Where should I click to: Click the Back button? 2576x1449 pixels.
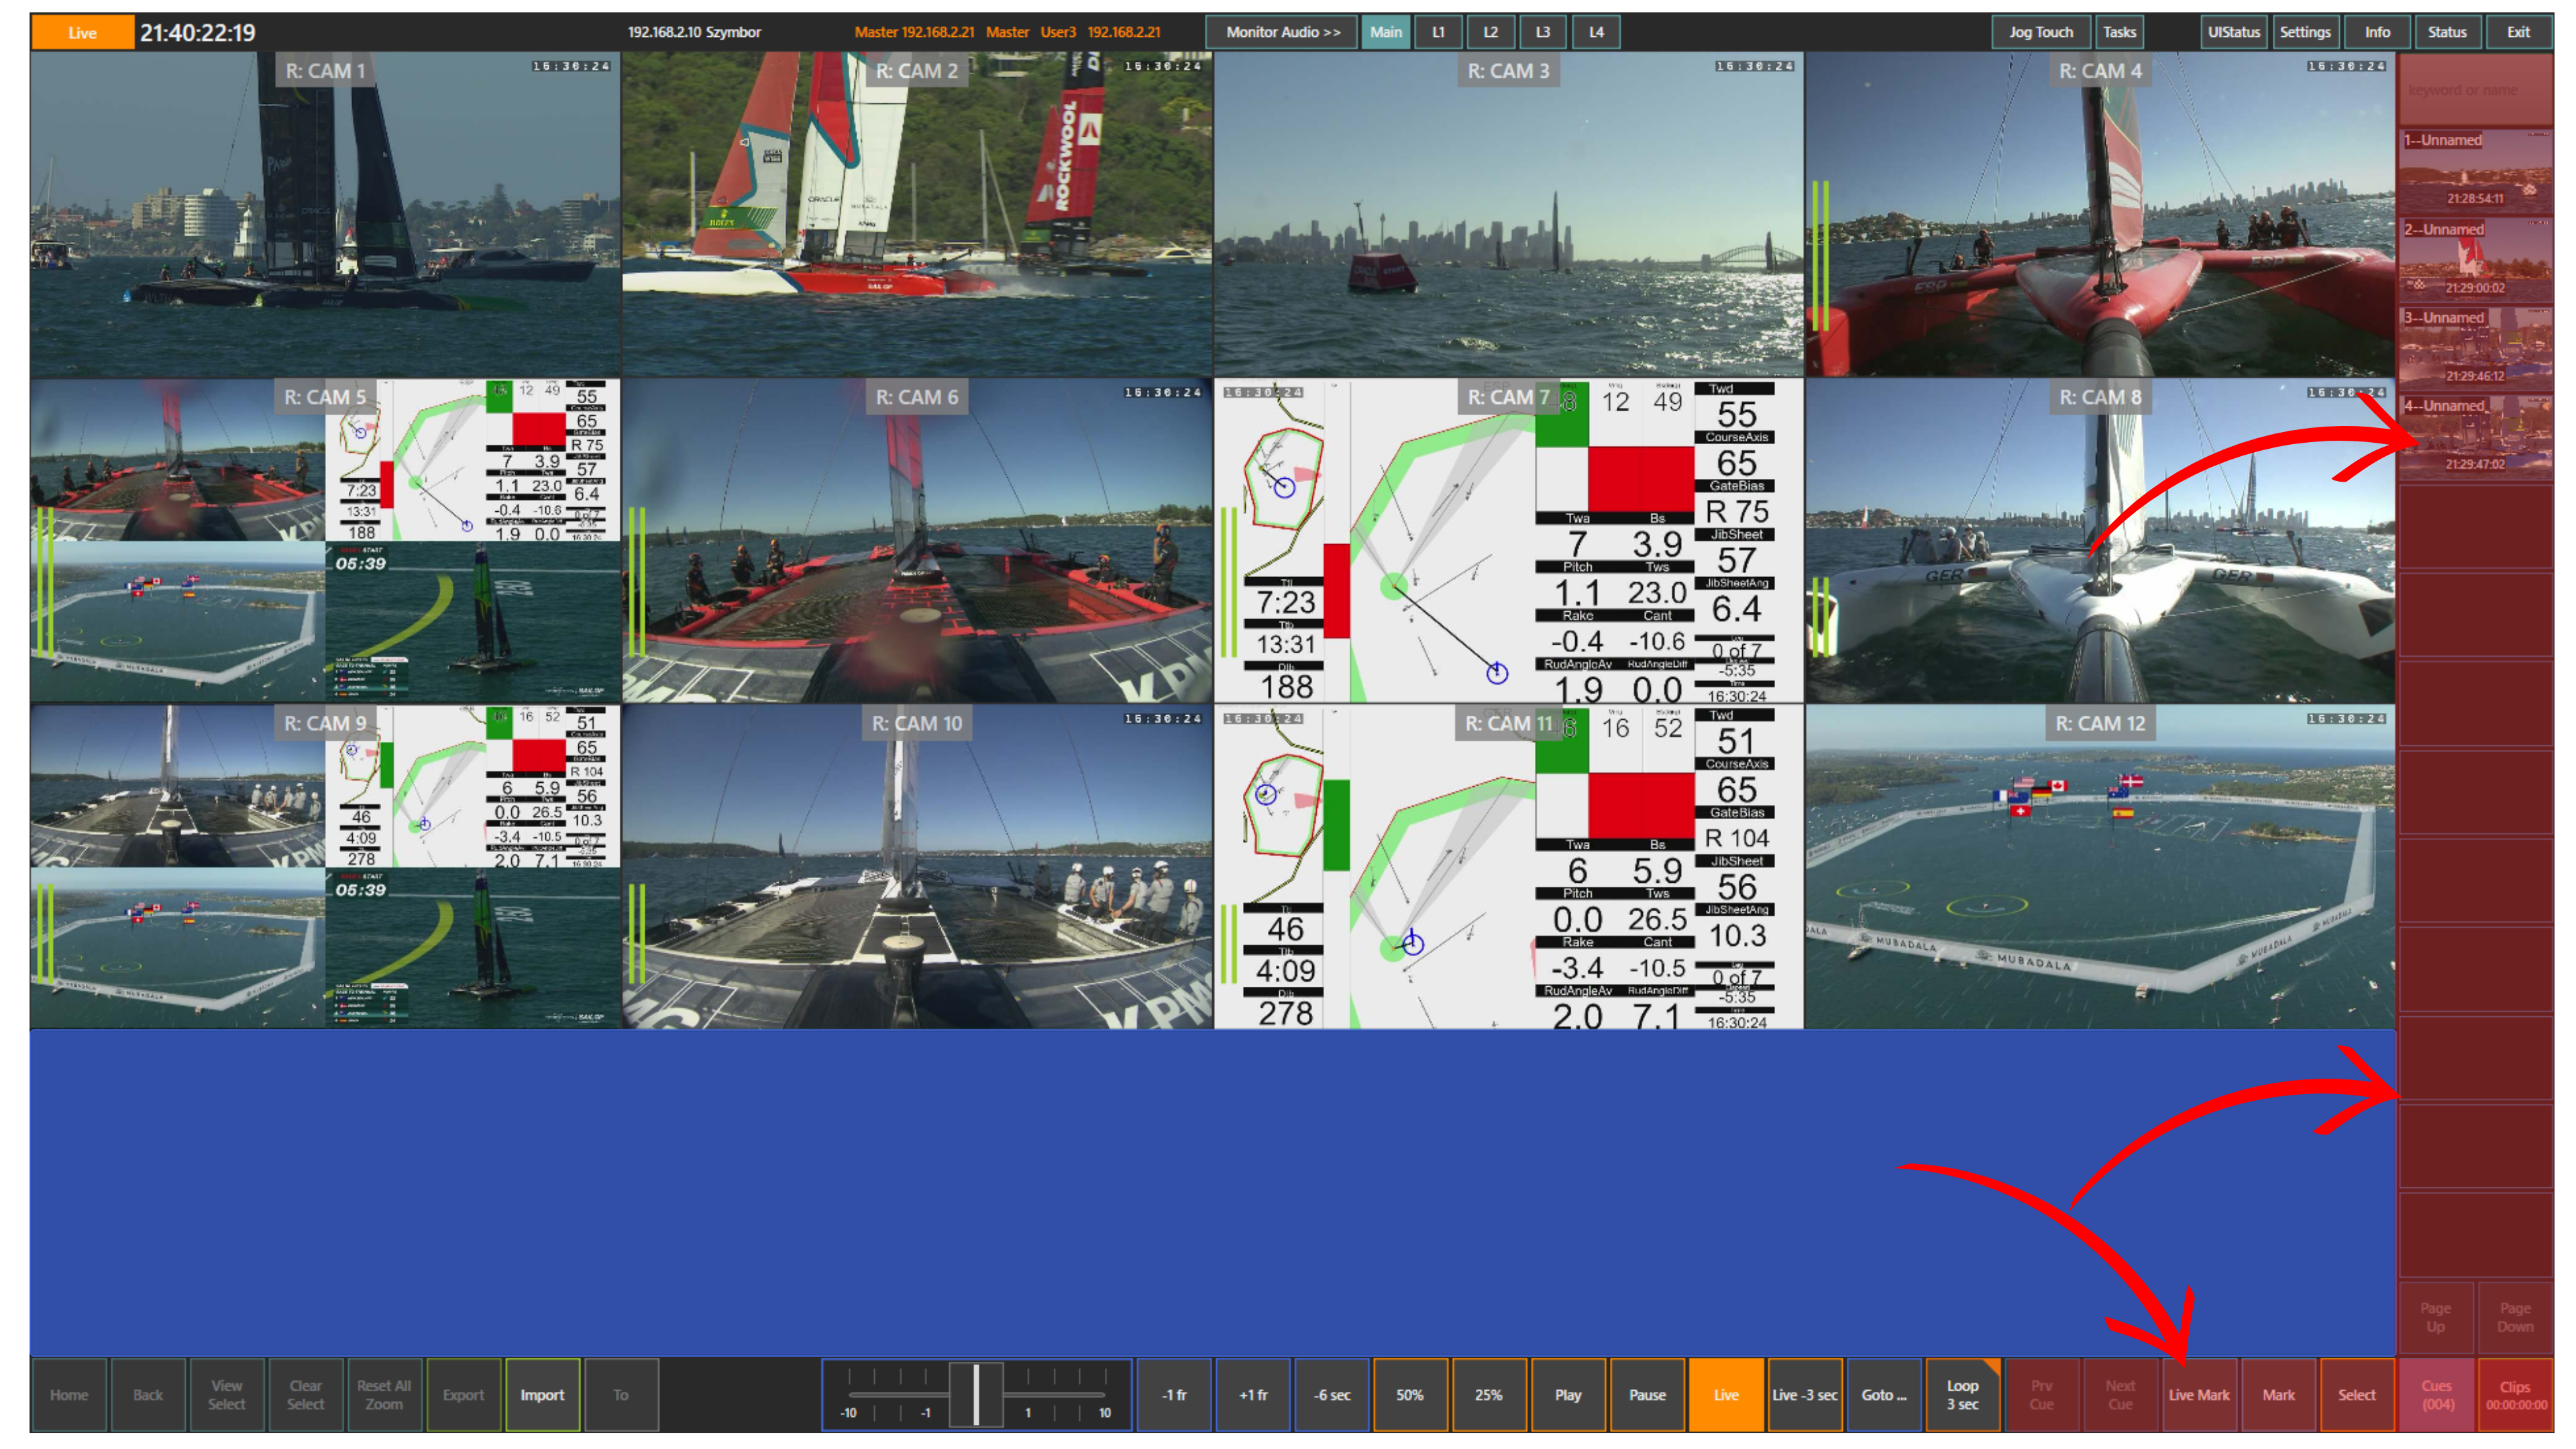148,1394
